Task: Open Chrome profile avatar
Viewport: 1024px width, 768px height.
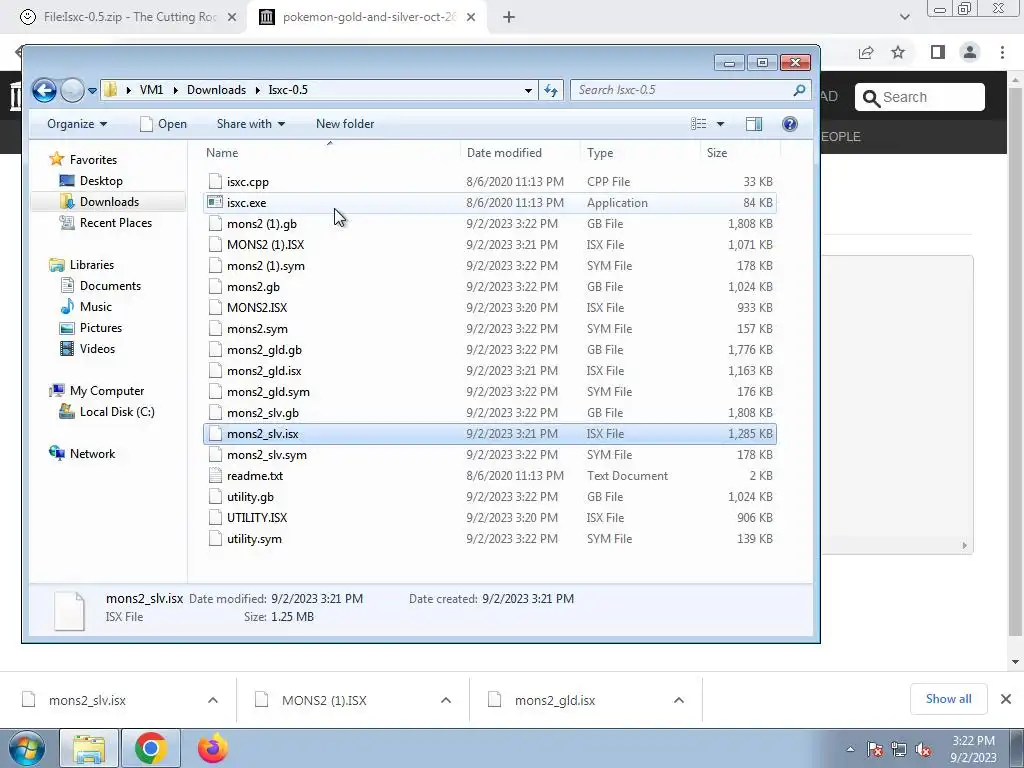Action: point(970,52)
